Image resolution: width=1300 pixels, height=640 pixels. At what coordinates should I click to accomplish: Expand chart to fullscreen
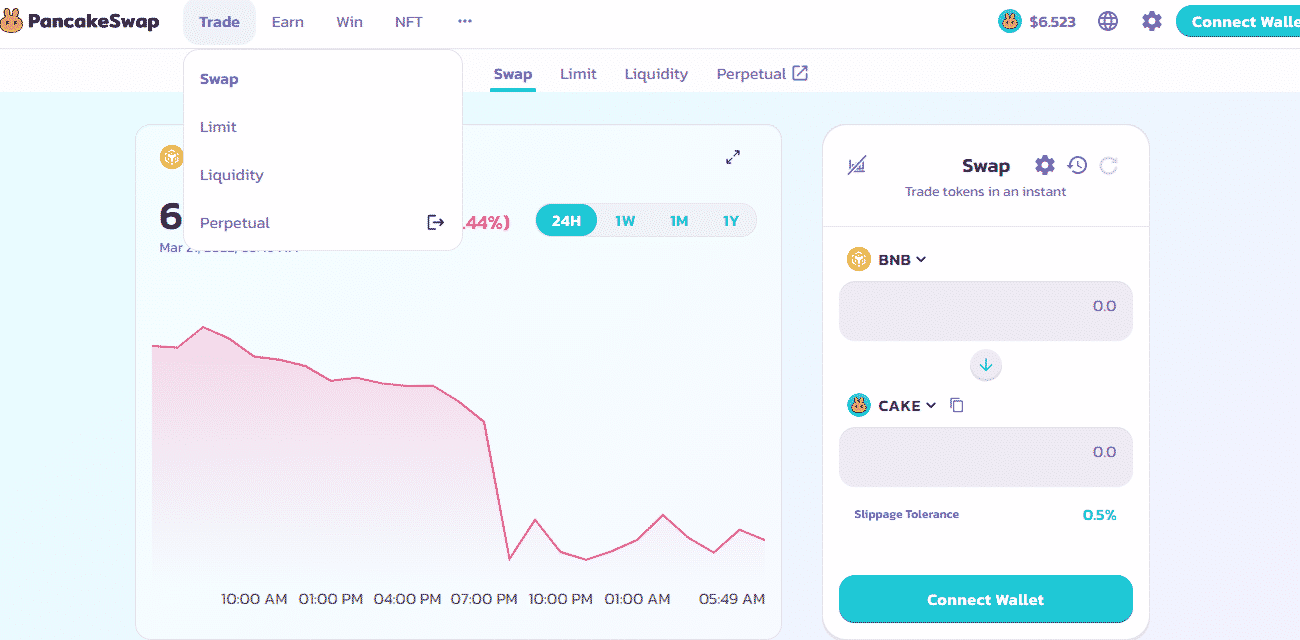733,157
